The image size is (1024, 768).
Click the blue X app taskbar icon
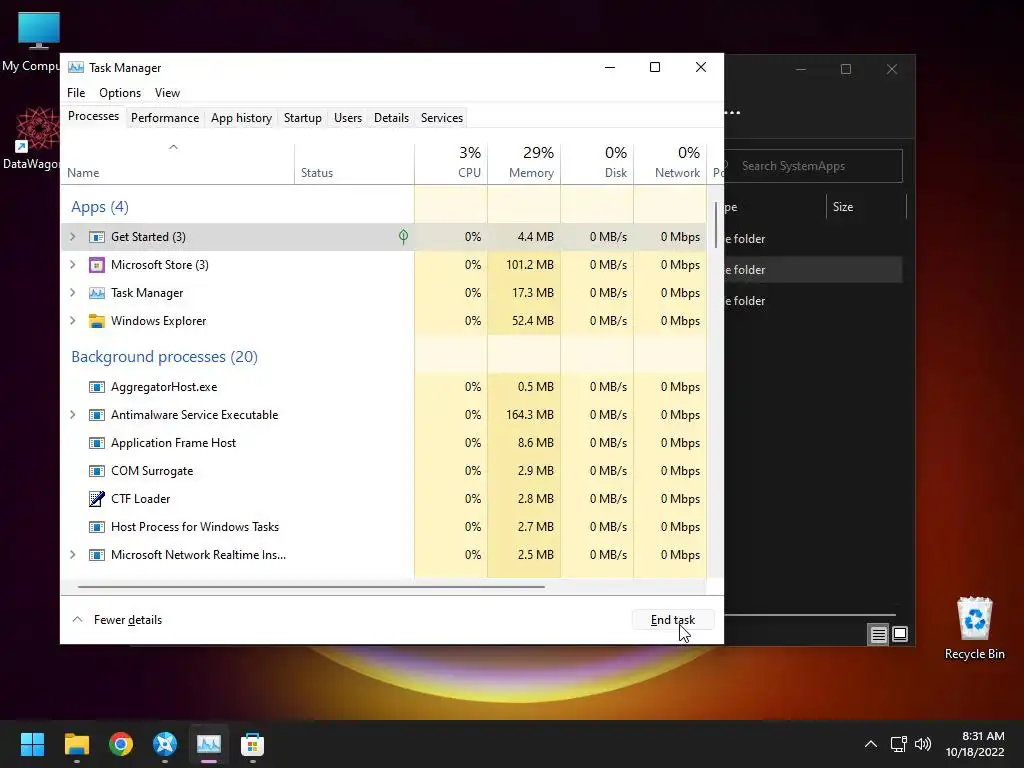click(165, 744)
